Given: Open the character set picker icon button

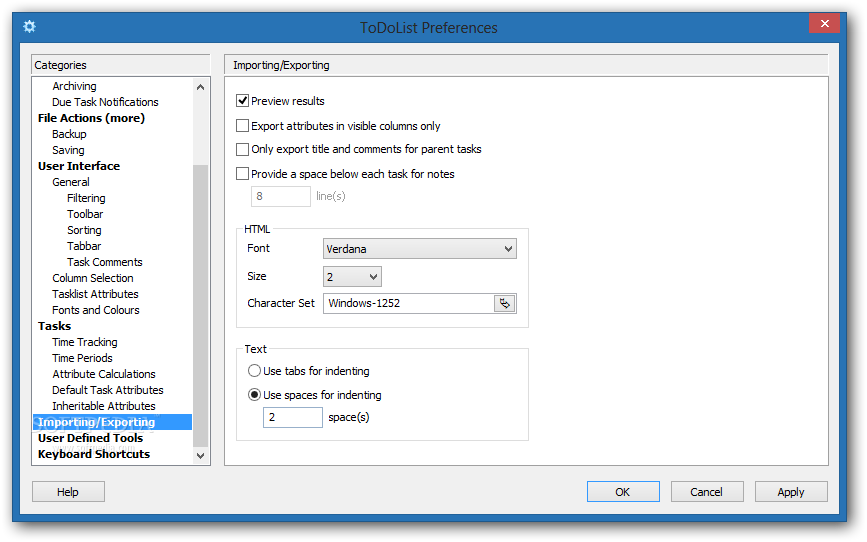Looking at the screenshot, I should coord(504,303).
